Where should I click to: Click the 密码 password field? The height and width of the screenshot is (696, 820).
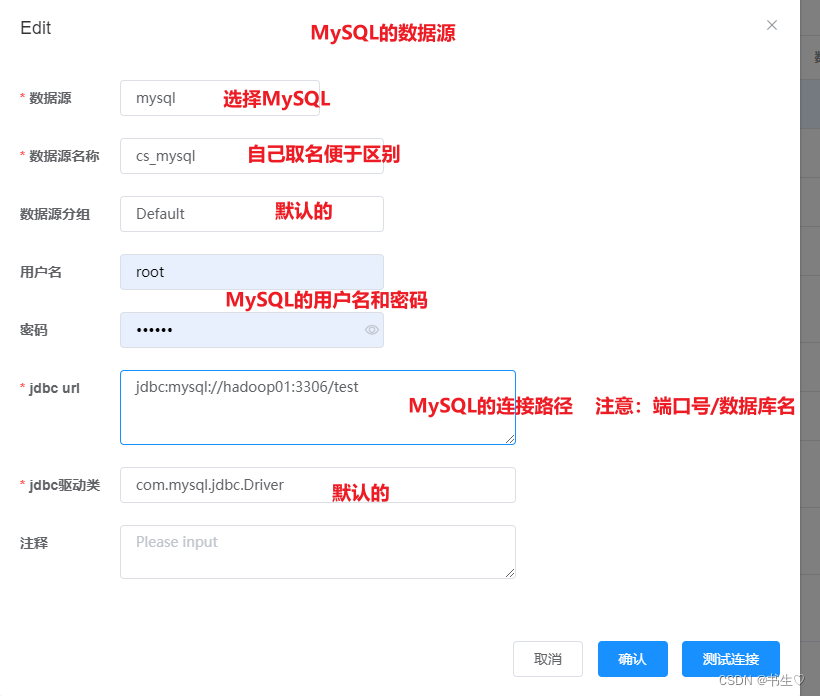252,330
